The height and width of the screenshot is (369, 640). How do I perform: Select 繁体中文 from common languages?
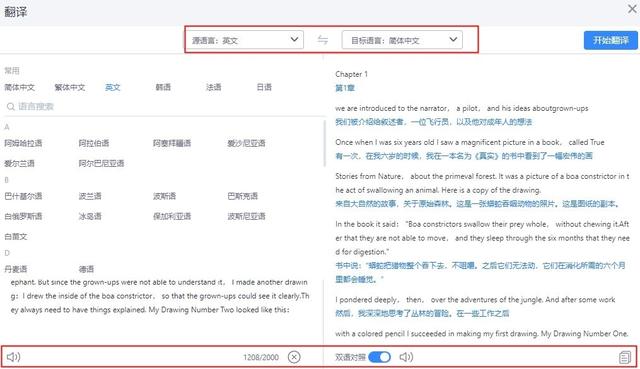click(x=70, y=87)
